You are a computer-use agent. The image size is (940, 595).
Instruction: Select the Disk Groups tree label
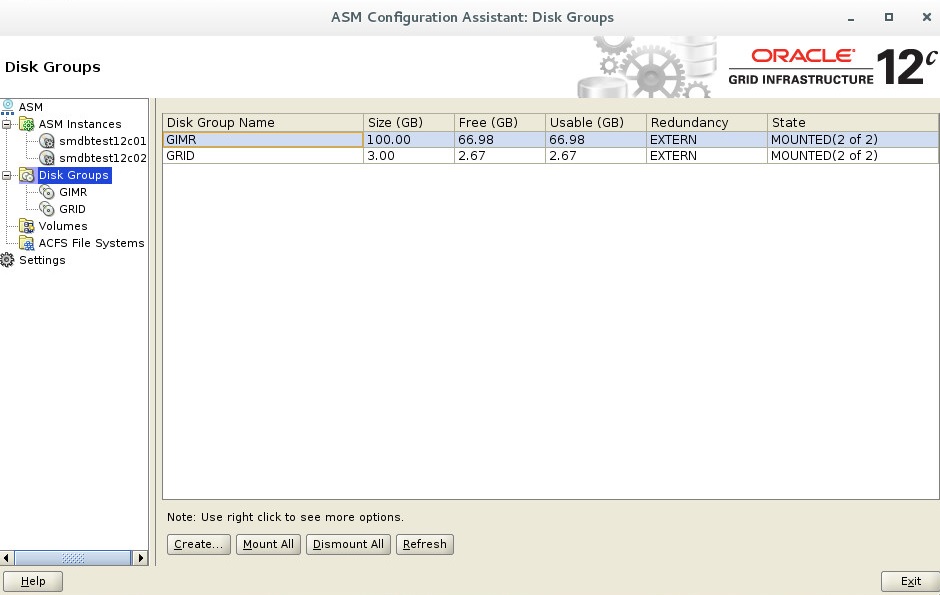74,175
